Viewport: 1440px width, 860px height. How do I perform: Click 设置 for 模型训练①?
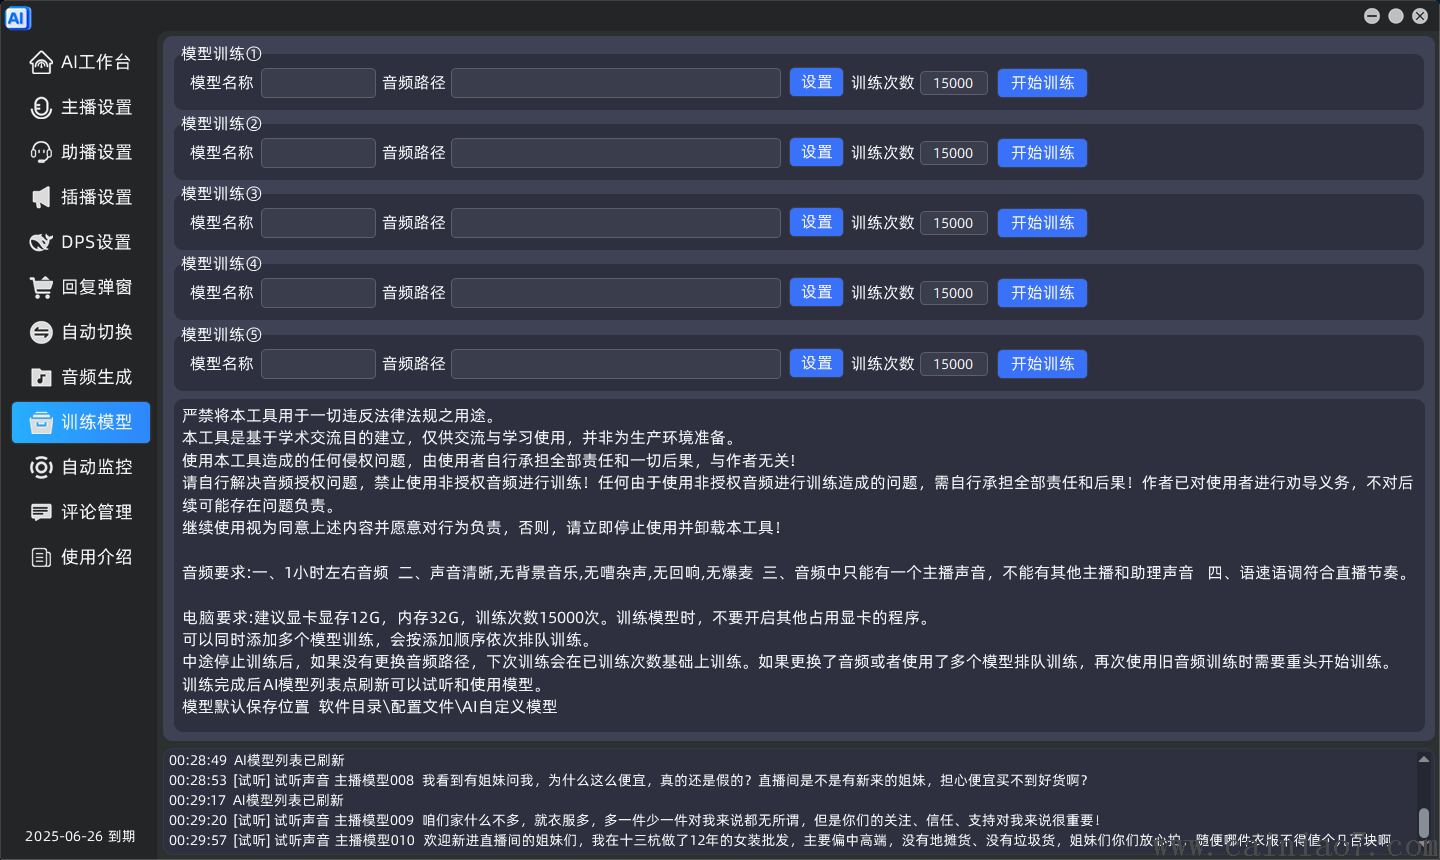(816, 82)
